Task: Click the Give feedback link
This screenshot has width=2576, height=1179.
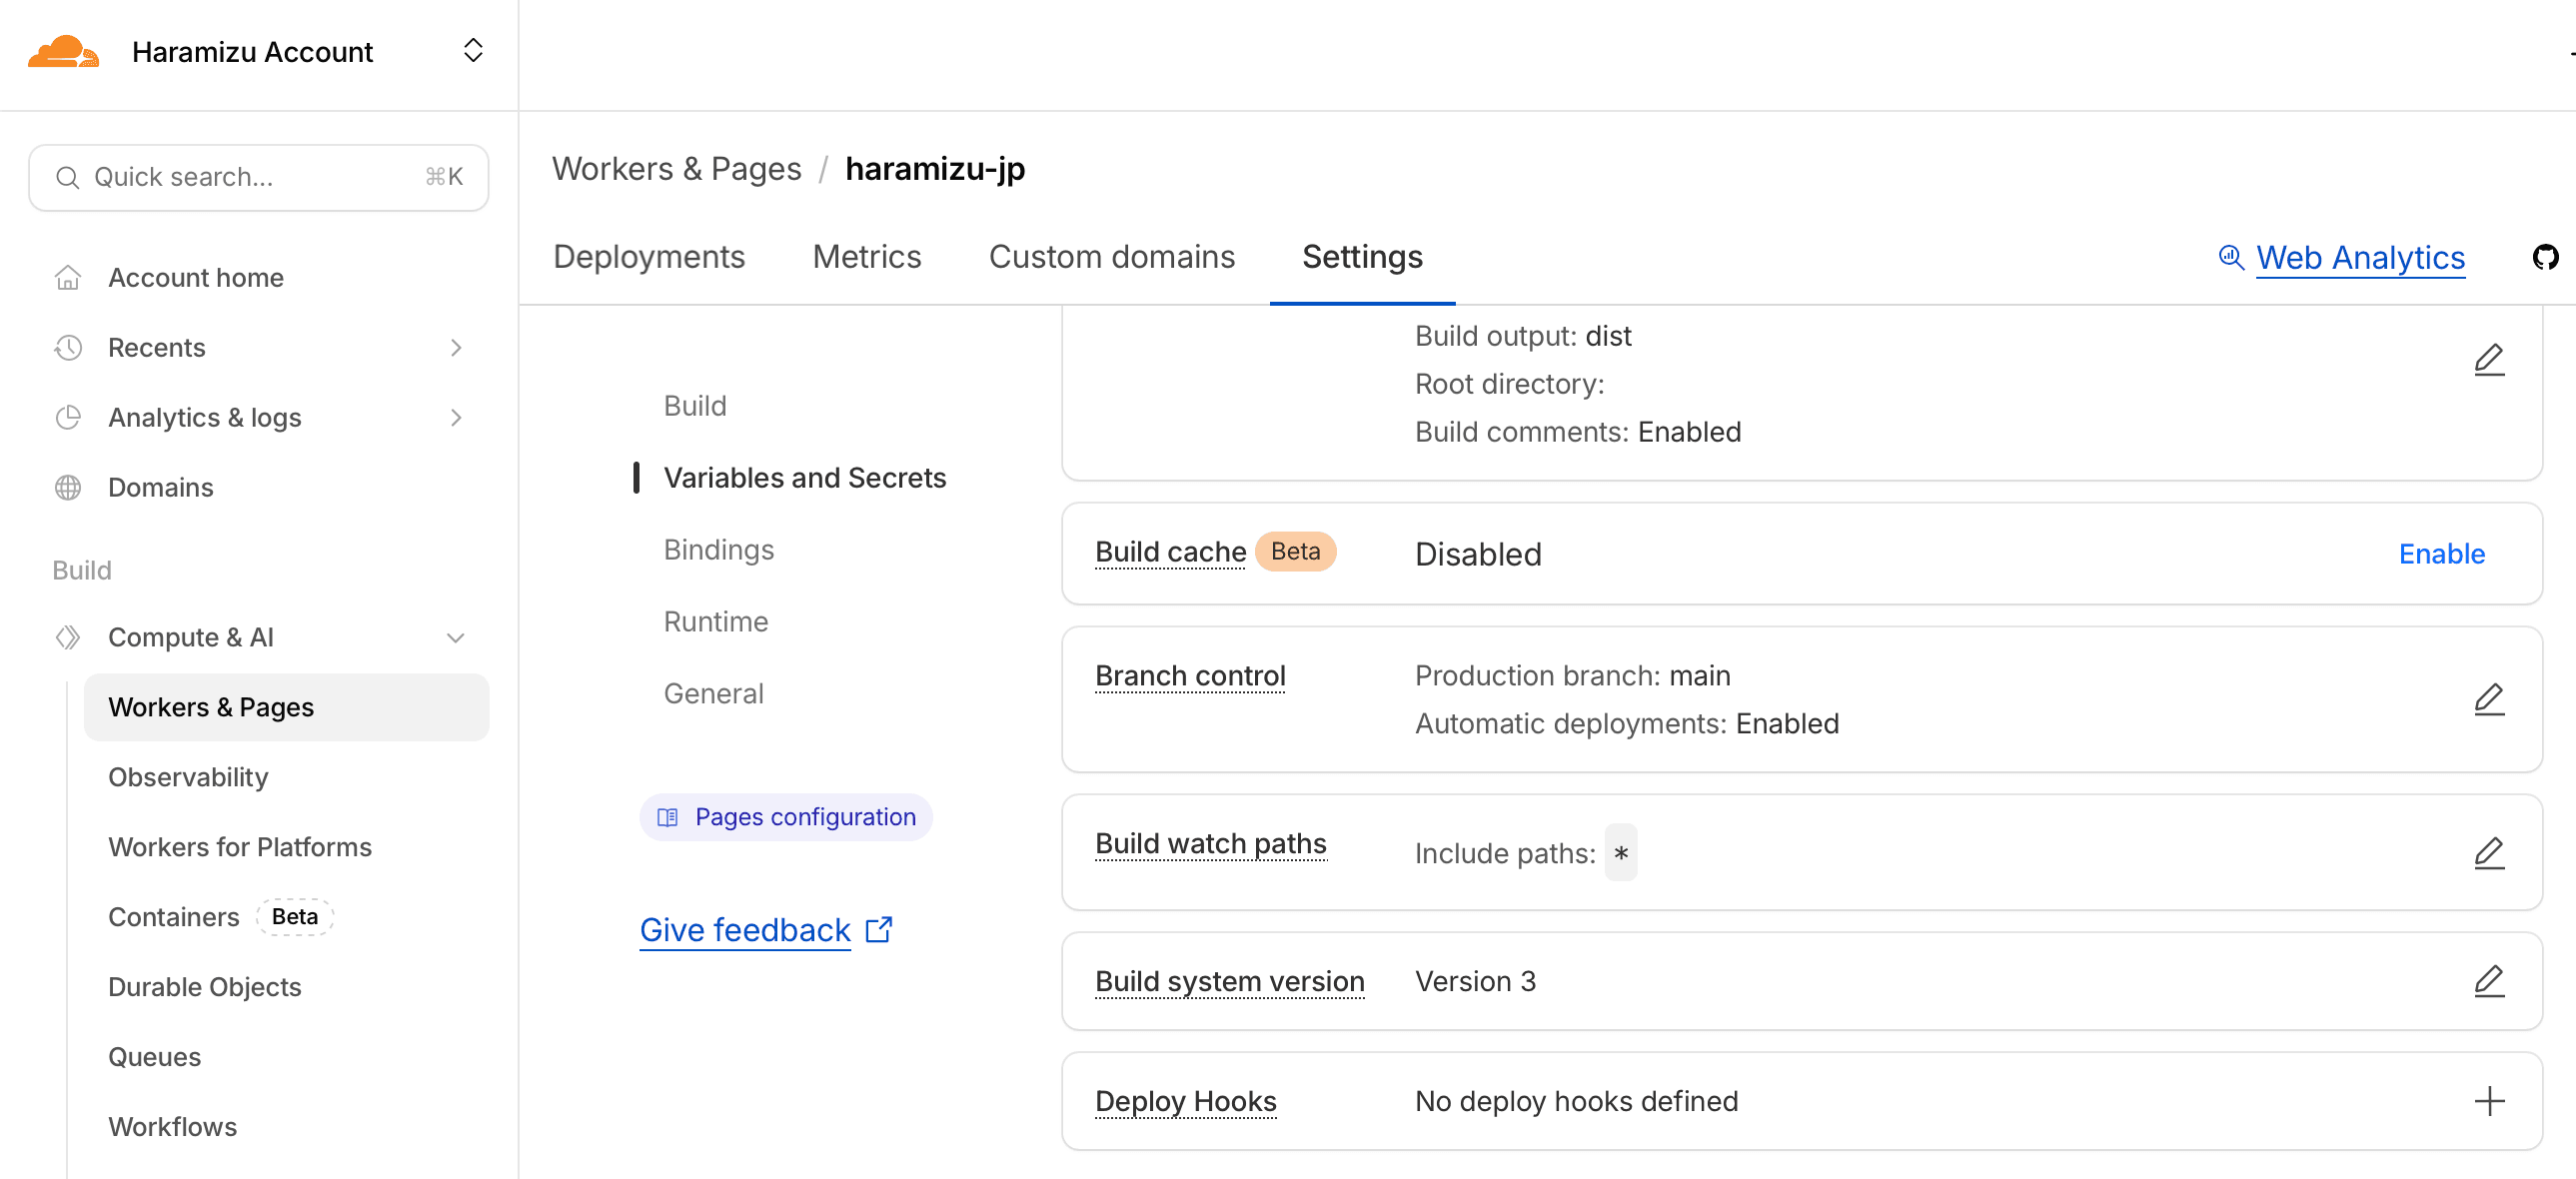Action: [745, 930]
